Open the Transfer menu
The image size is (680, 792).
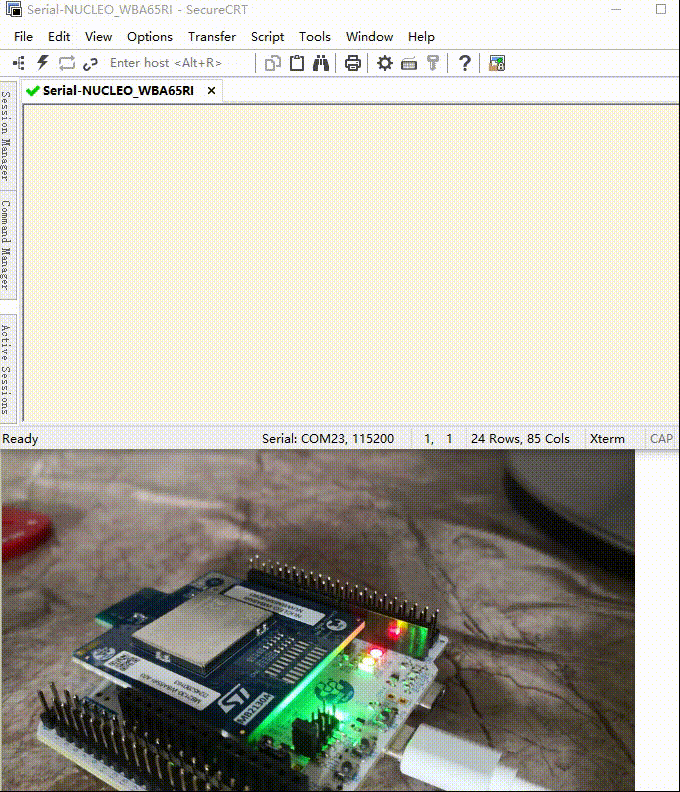pos(212,36)
